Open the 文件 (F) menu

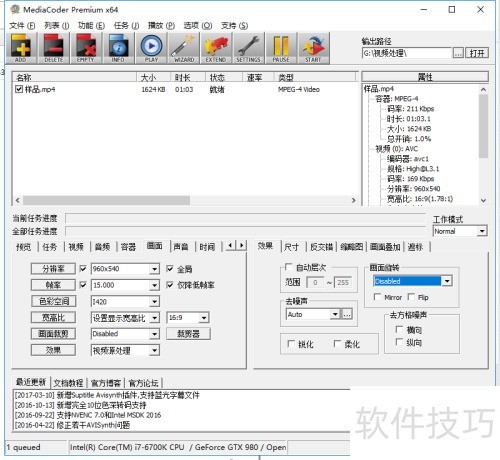(x=22, y=25)
